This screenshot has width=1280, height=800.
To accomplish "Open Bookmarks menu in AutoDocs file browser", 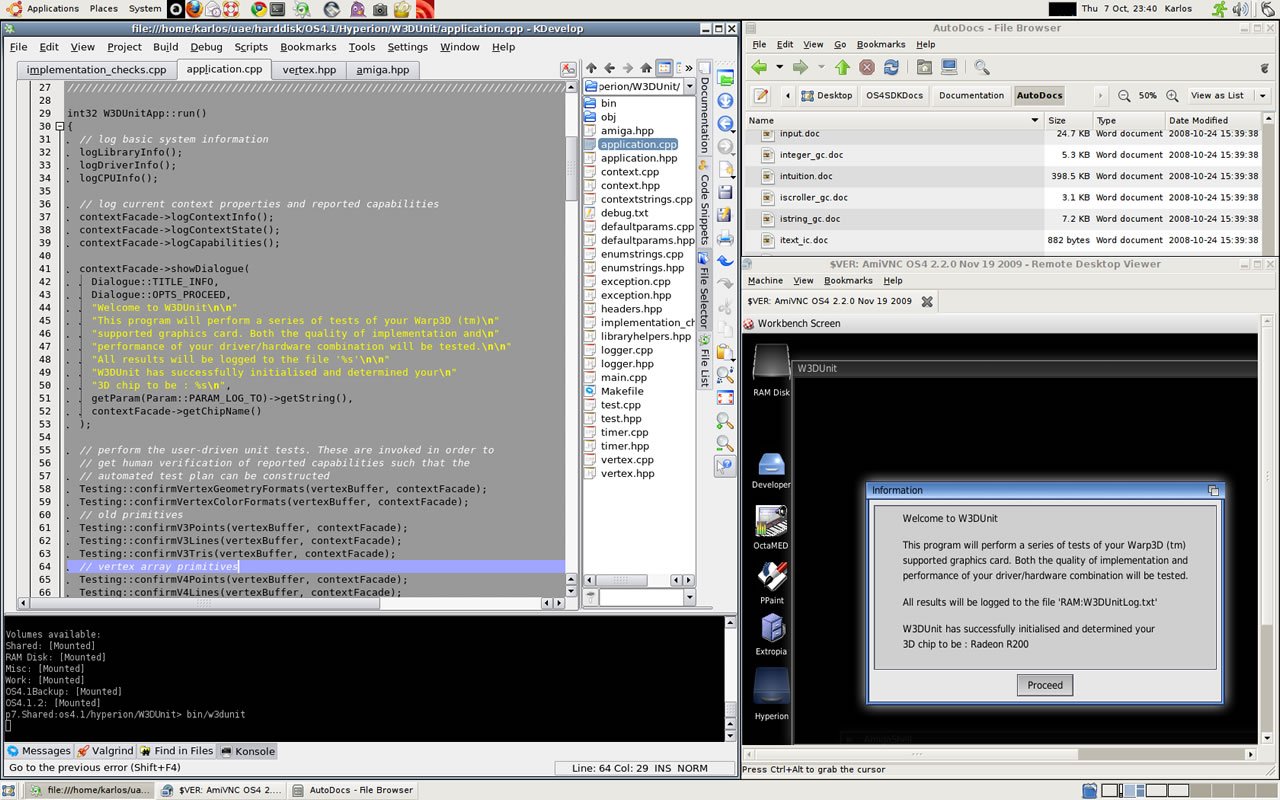I will 881,44.
